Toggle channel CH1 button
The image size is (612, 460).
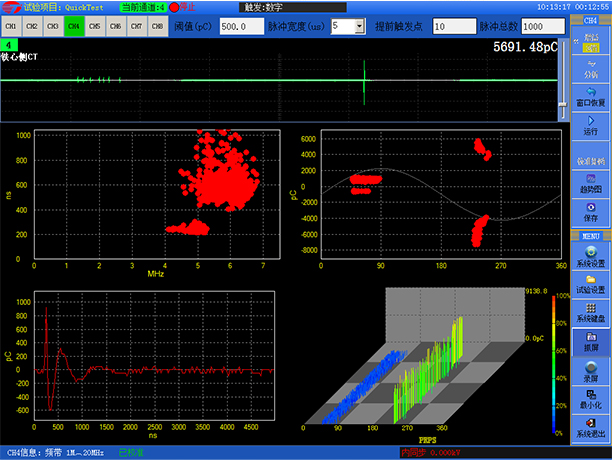(x=11, y=26)
